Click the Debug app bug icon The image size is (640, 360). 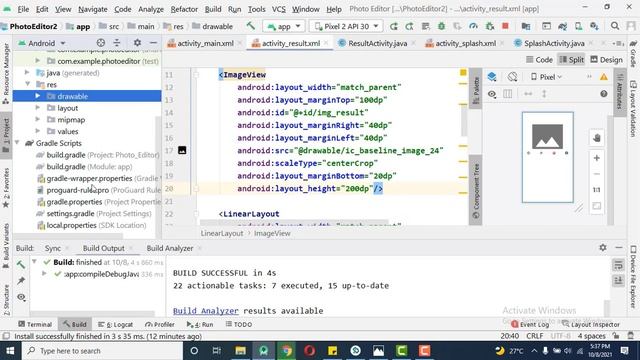pos(441,26)
